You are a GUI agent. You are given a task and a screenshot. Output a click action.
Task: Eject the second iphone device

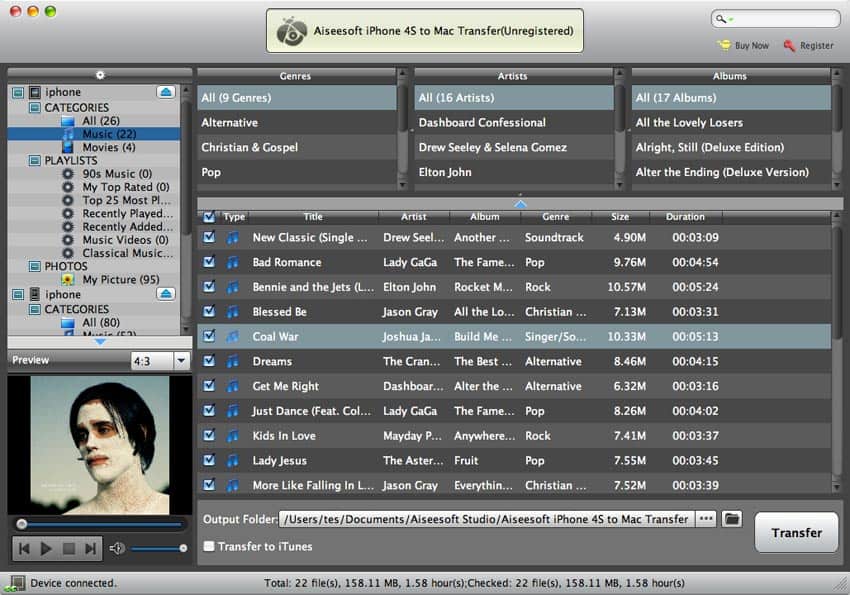(166, 294)
